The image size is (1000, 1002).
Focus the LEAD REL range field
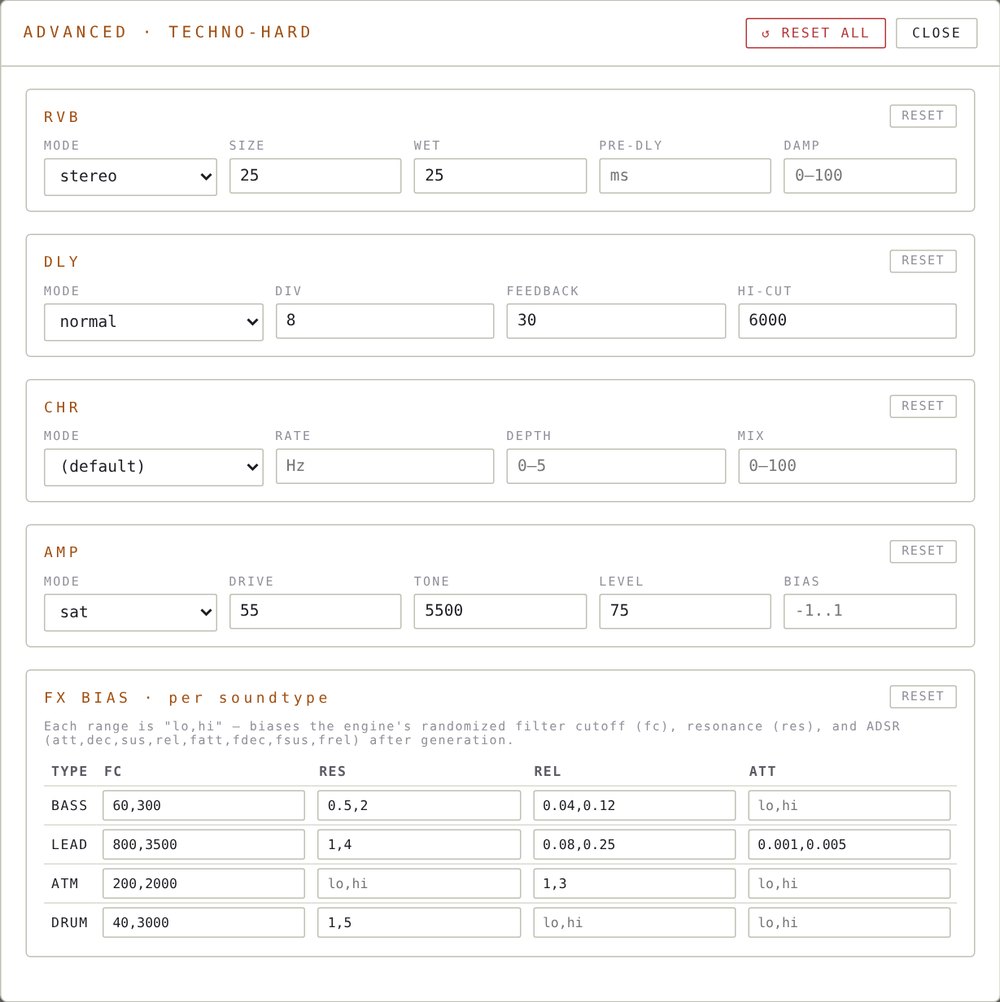point(635,844)
